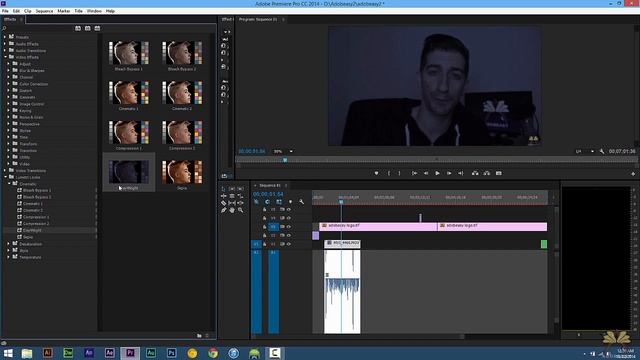Enable the YUV effects filter icon
The height and width of the screenshot is (360, 640).
[x=97, y=28]
